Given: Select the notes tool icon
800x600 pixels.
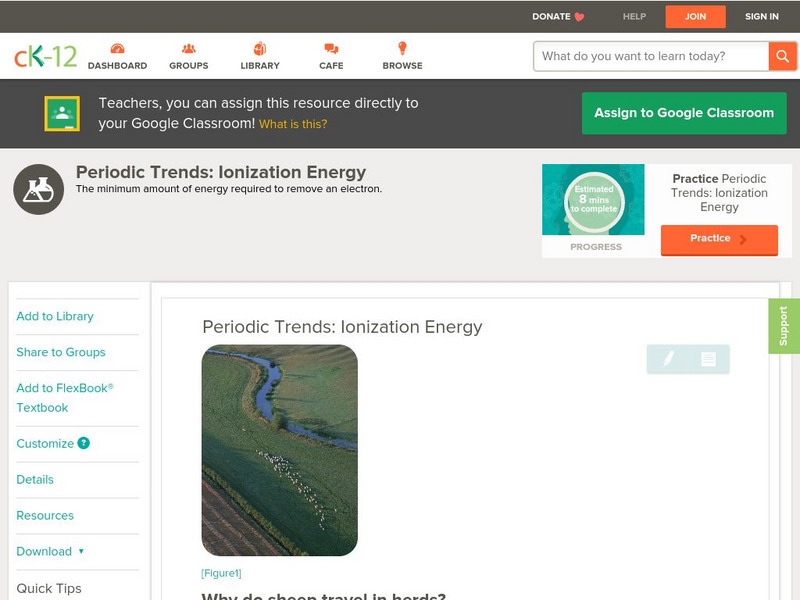Looking at the screenshot, I should (x=708, y=359).
